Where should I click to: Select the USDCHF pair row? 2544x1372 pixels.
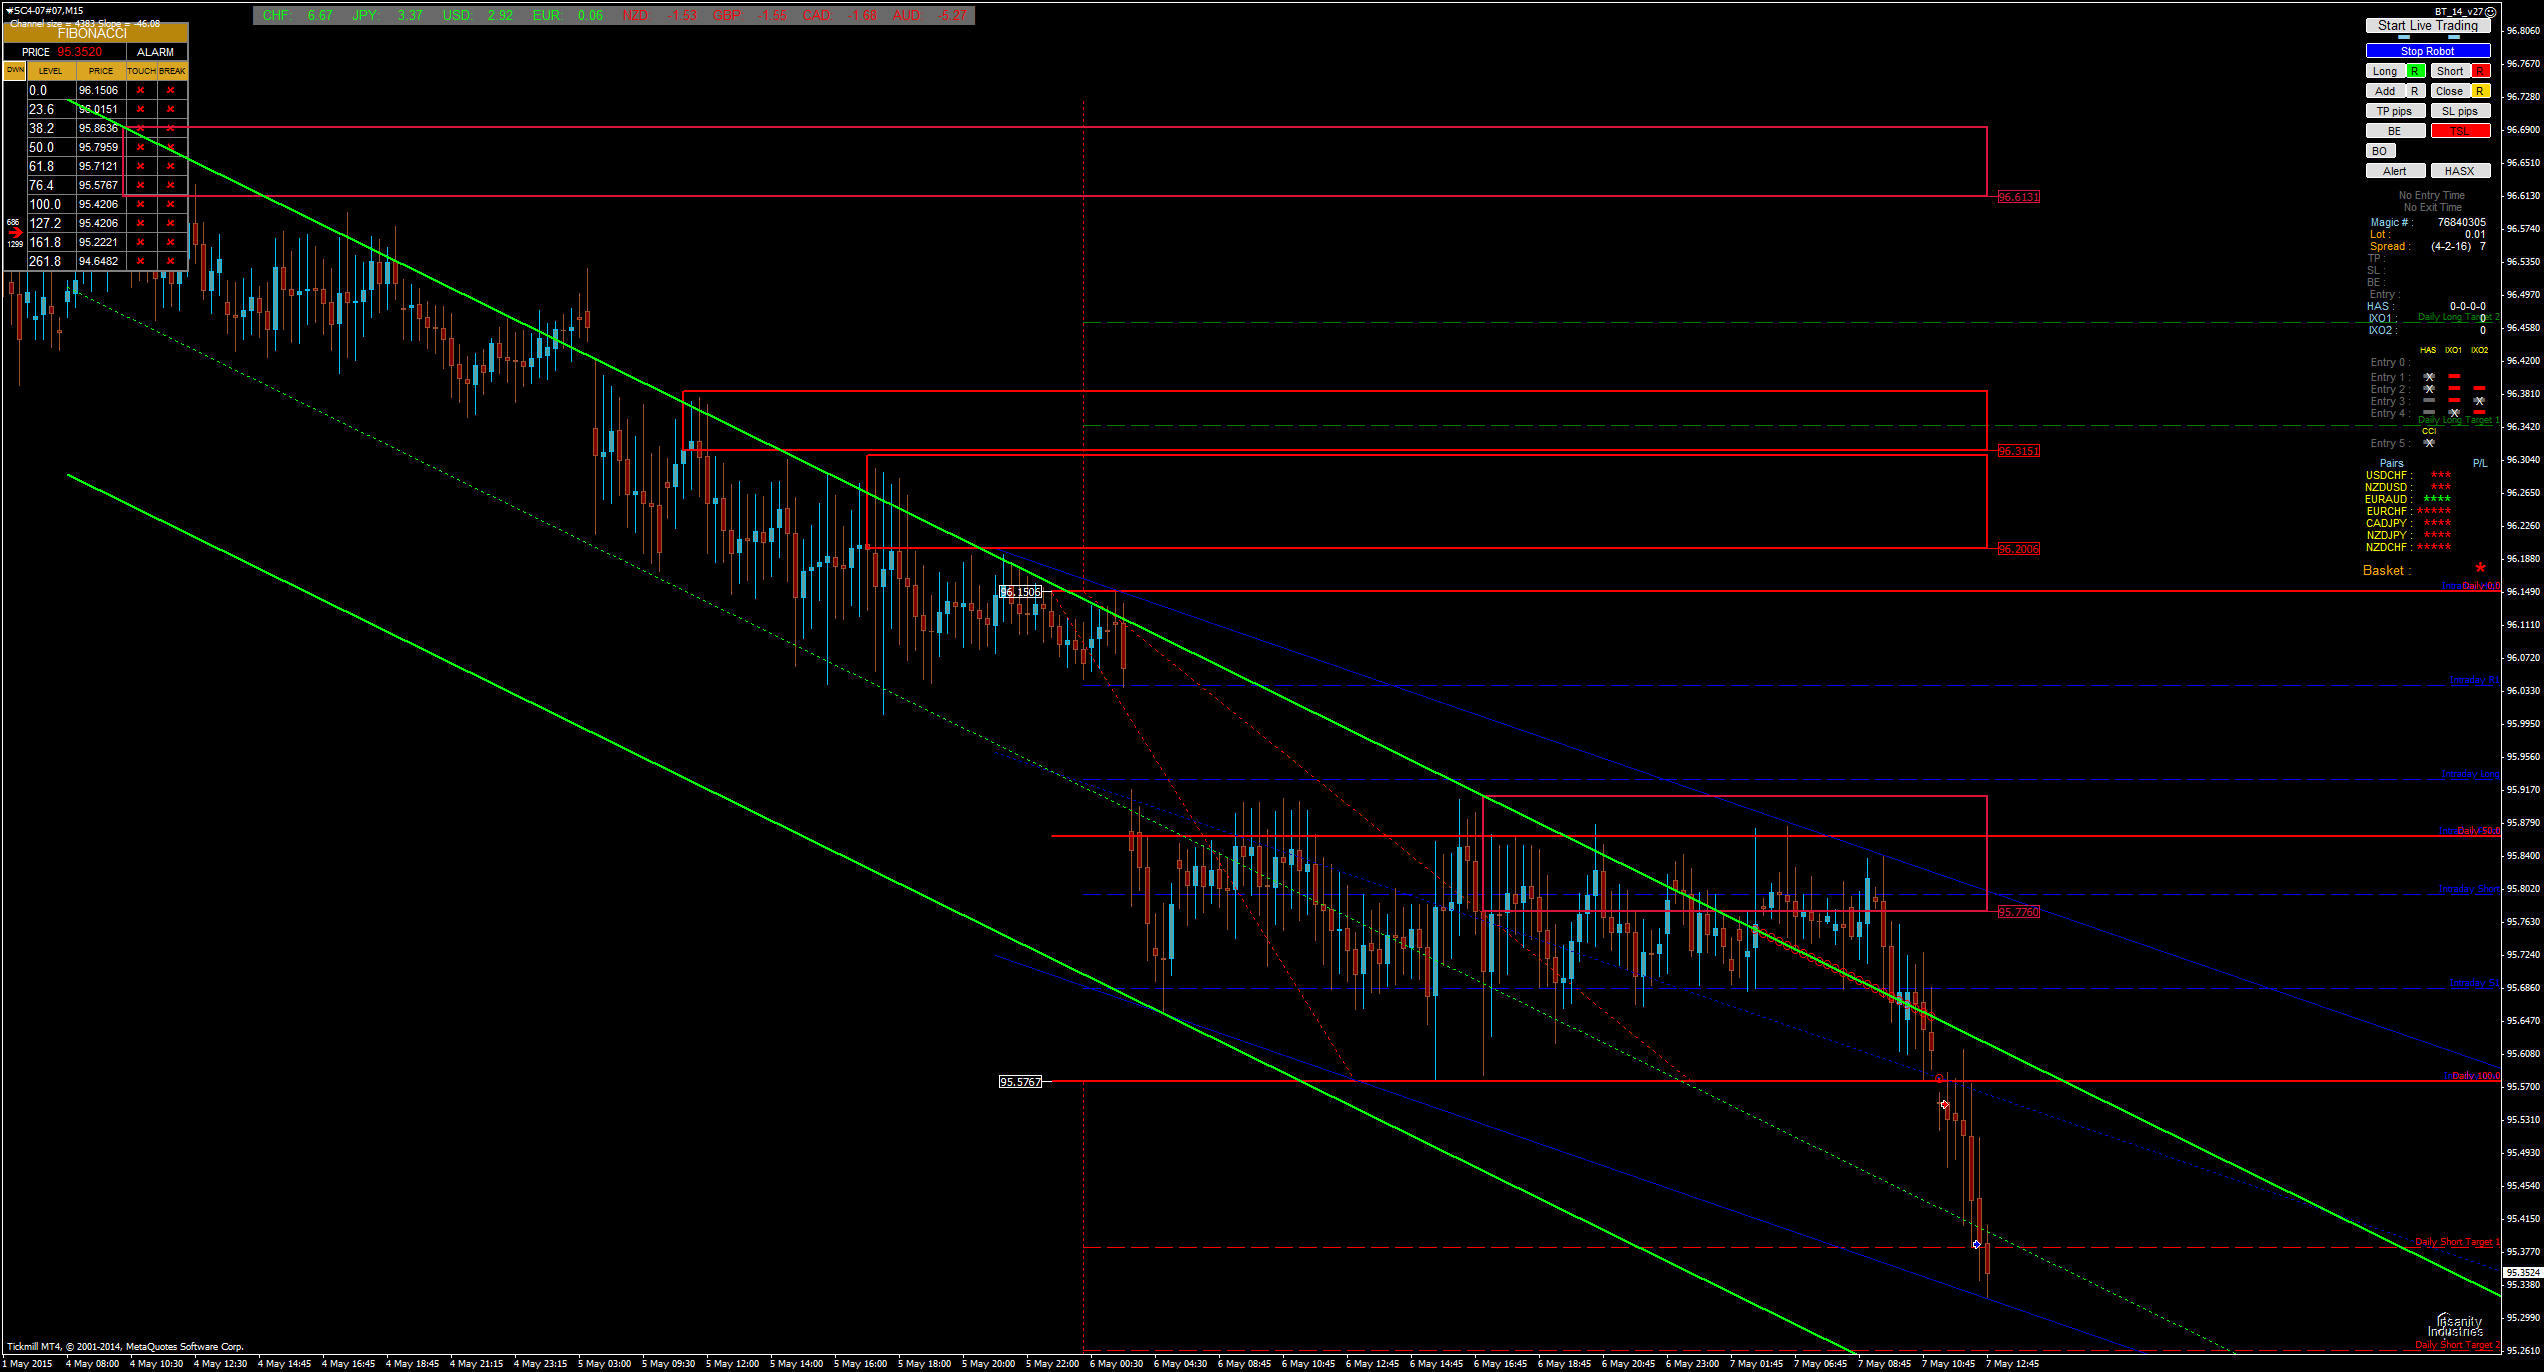pos(2408,475)
